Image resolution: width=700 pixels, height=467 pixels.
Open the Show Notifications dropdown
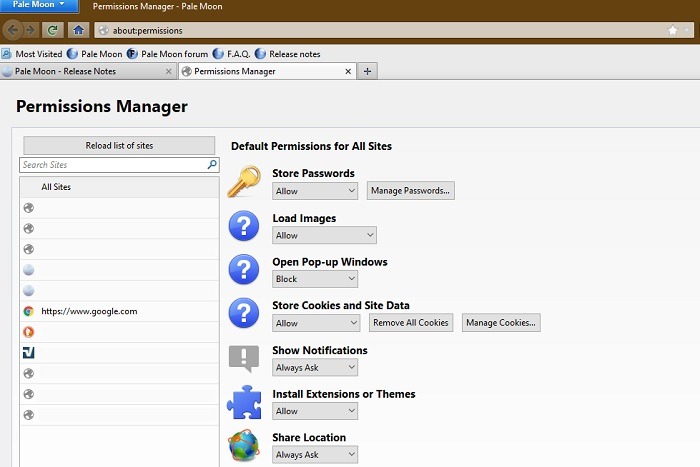click(x=315, y=367)
